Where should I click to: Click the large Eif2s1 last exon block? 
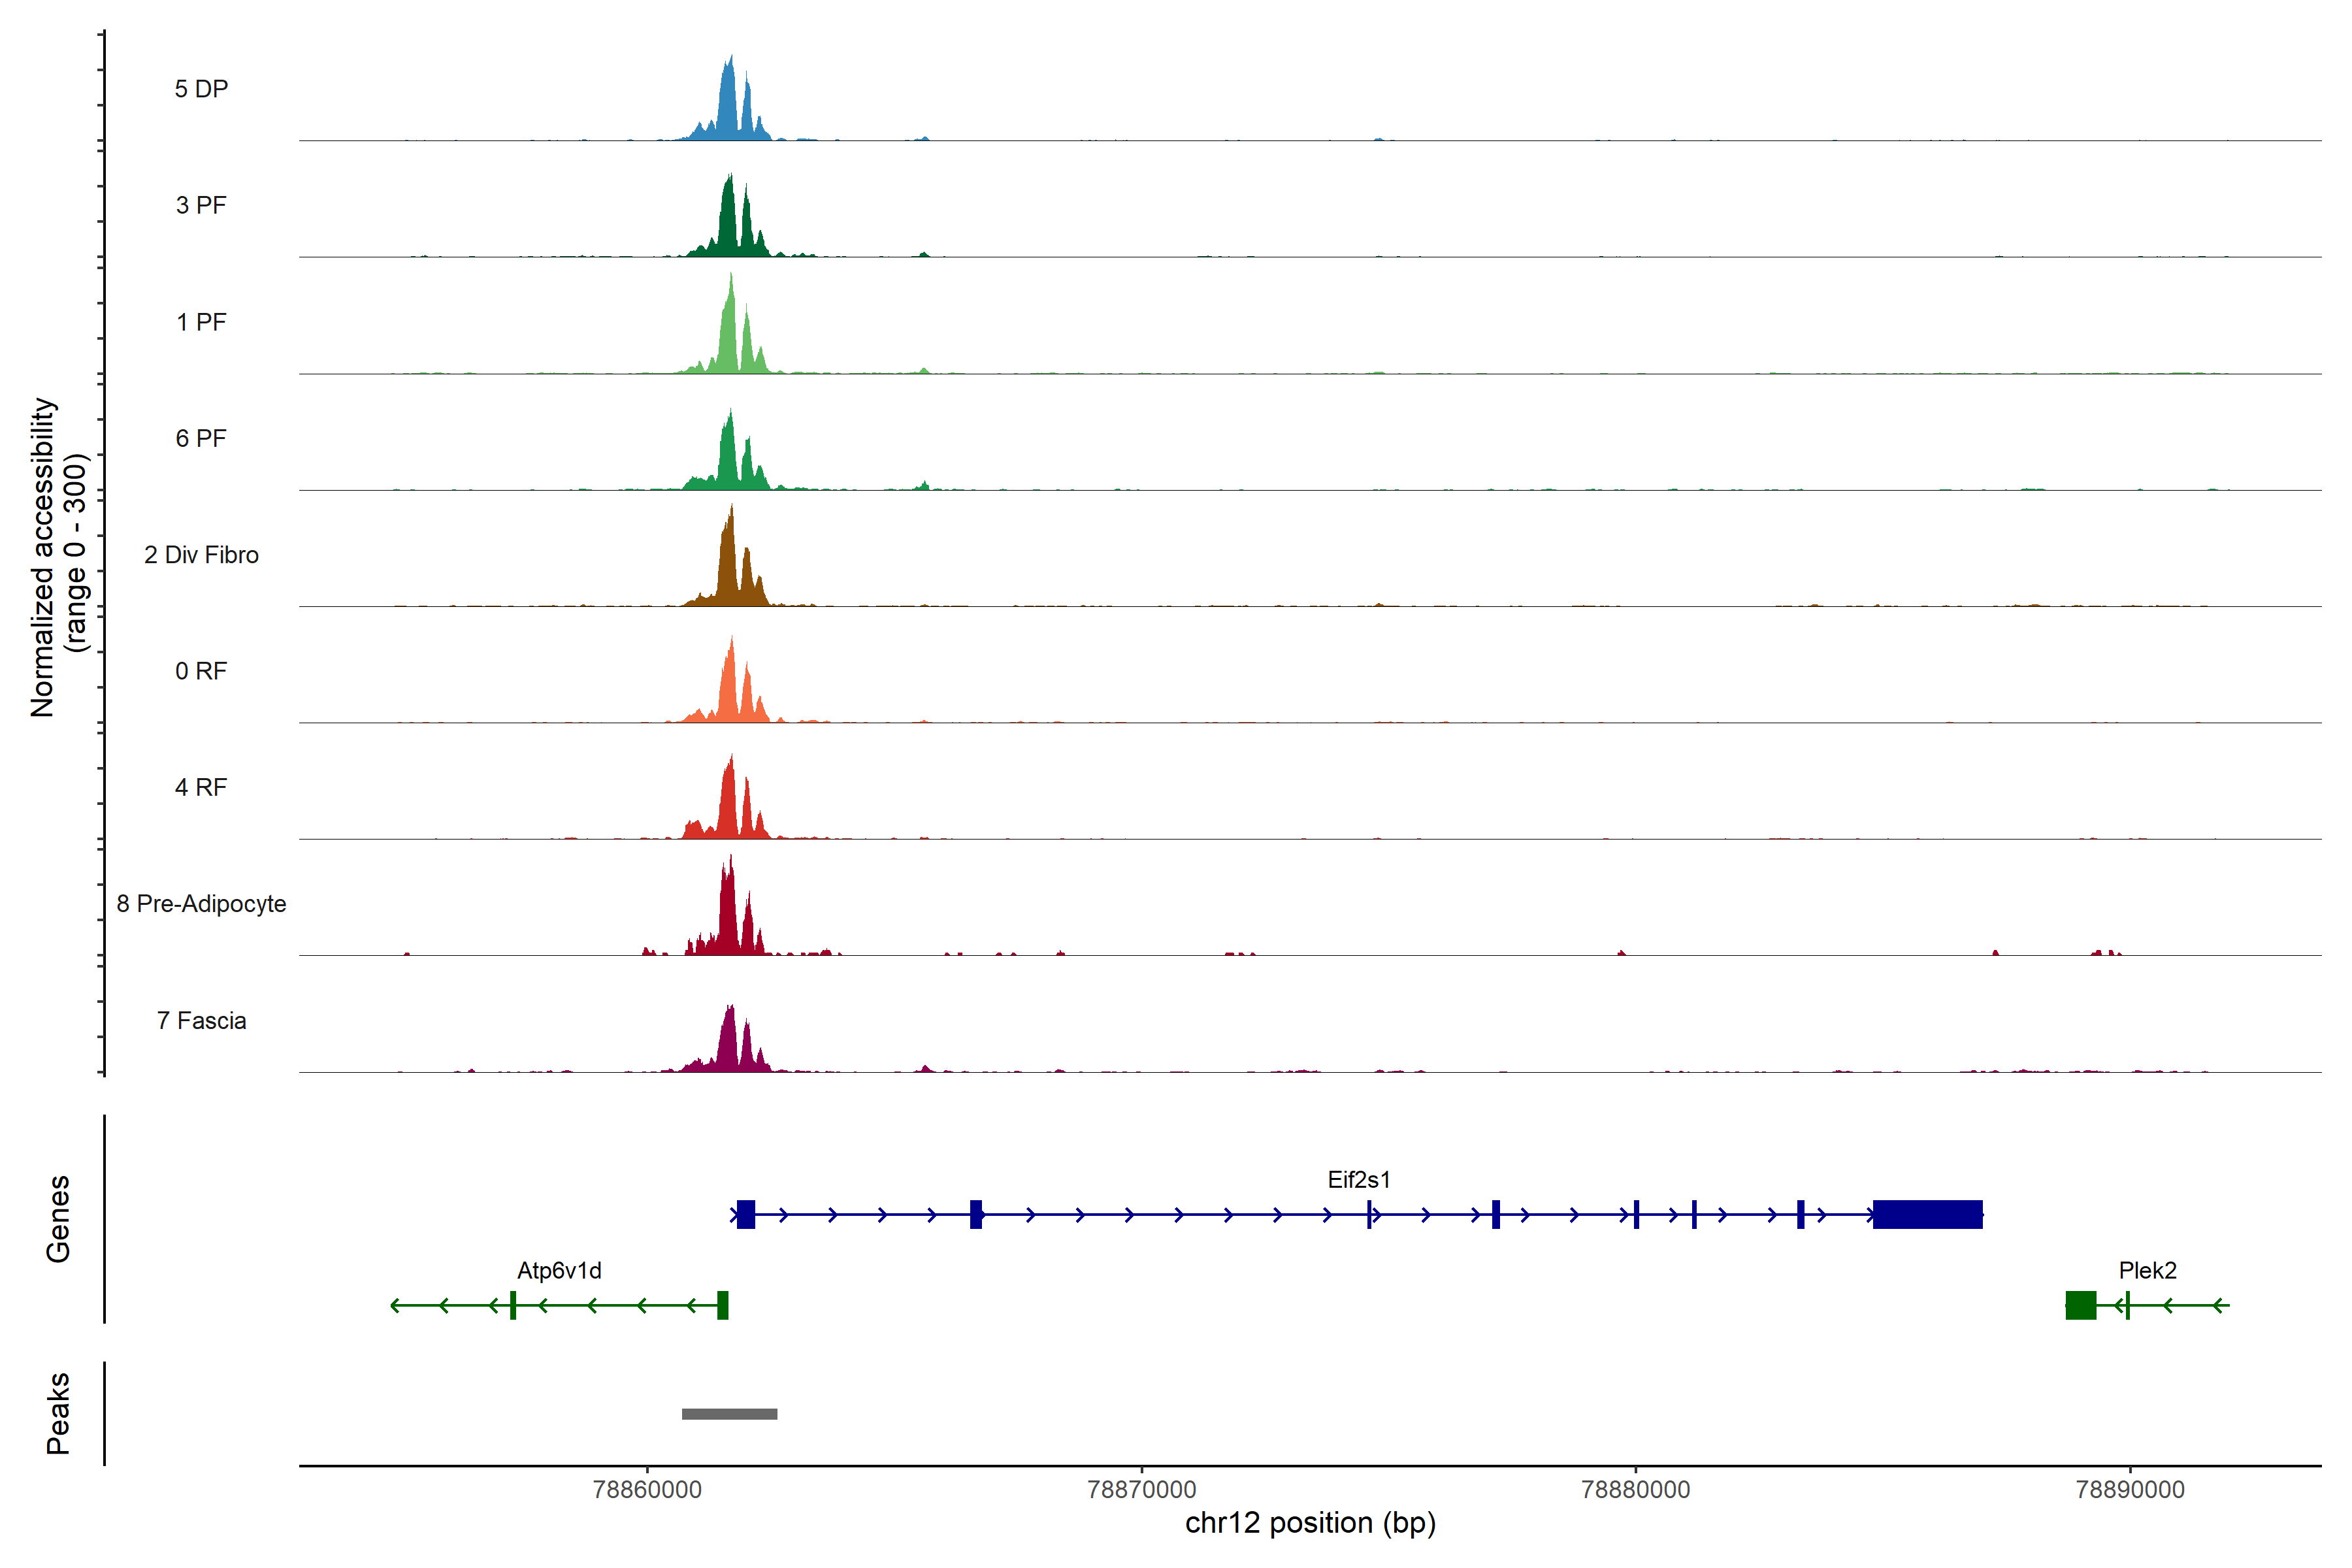pyautogui.click(x=1927, y=1214)
